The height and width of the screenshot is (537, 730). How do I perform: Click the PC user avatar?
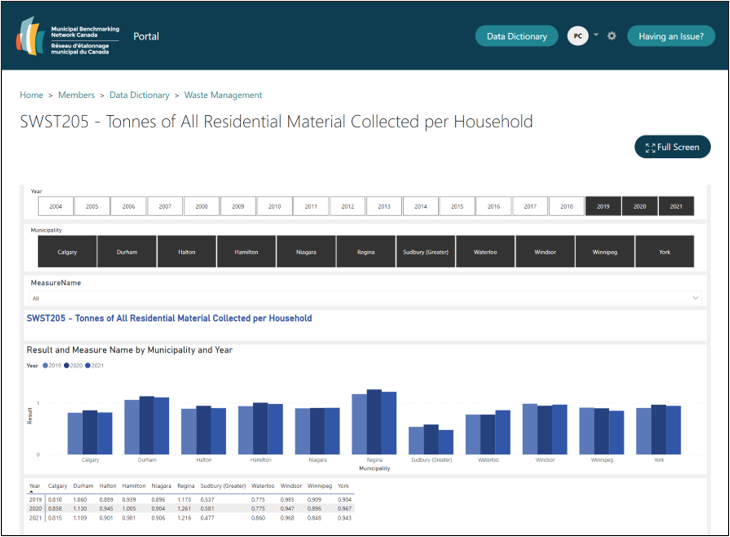click(x=577, y=36)
